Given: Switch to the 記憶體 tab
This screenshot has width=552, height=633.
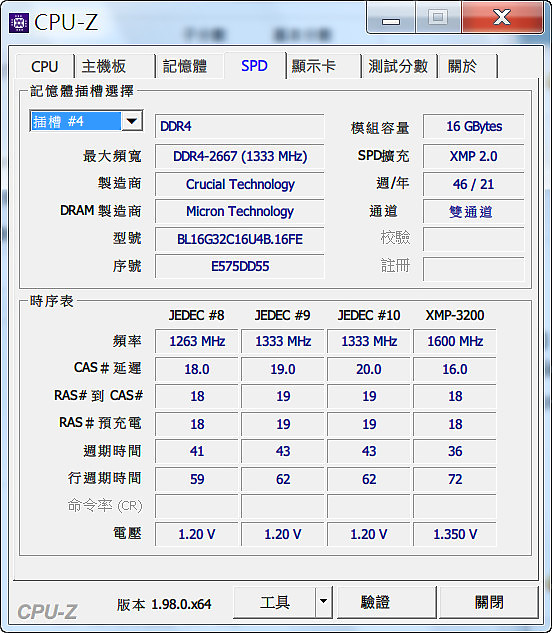Looking at the screenshot, I should click(x=189, y=66).
